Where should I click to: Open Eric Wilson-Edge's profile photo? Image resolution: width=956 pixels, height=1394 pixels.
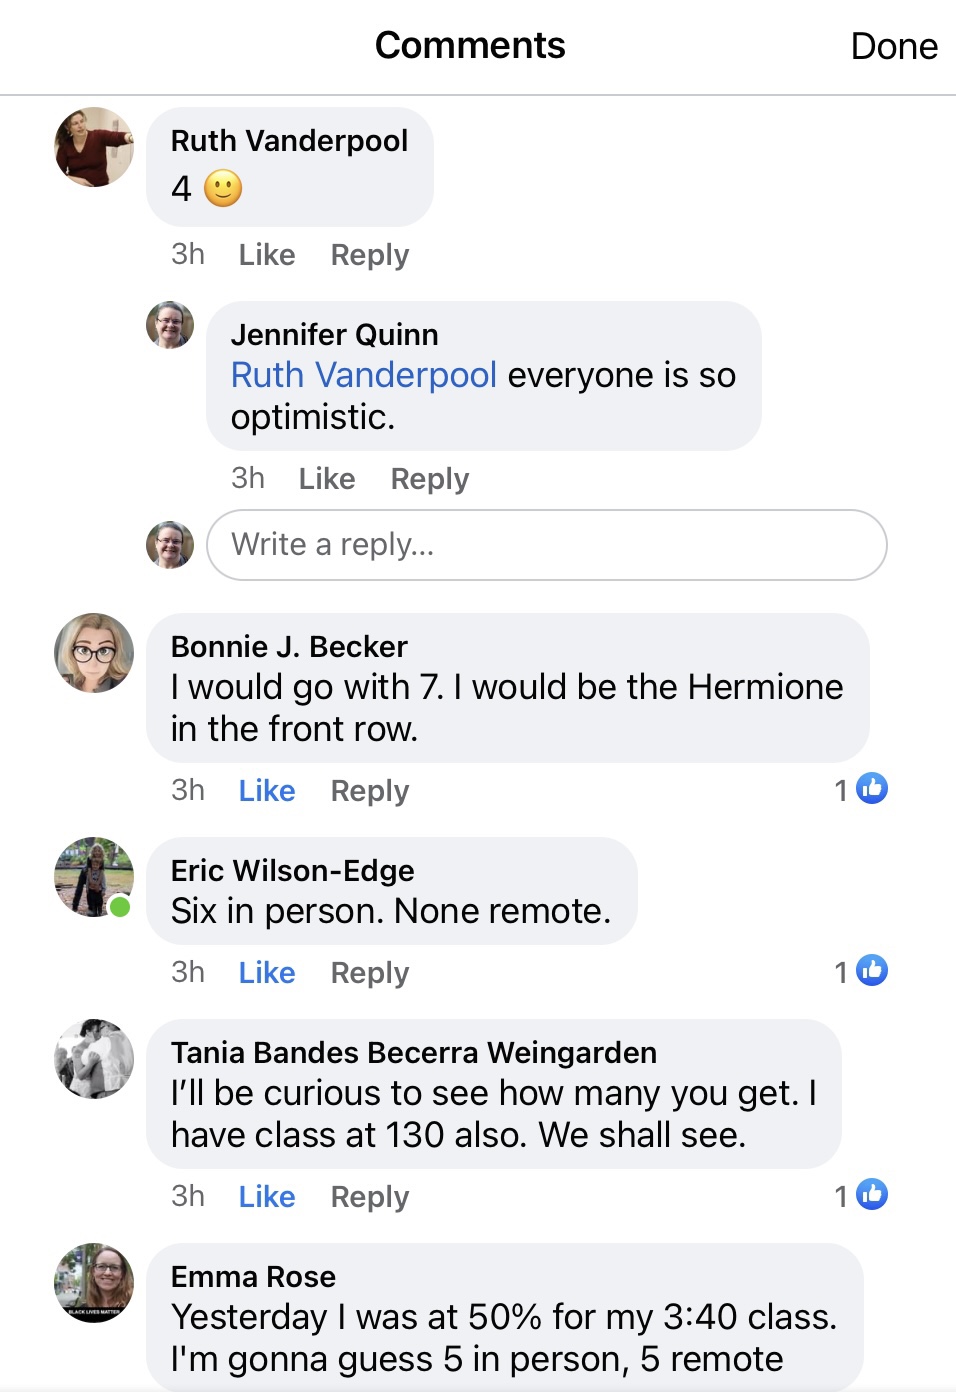(93, 877)
